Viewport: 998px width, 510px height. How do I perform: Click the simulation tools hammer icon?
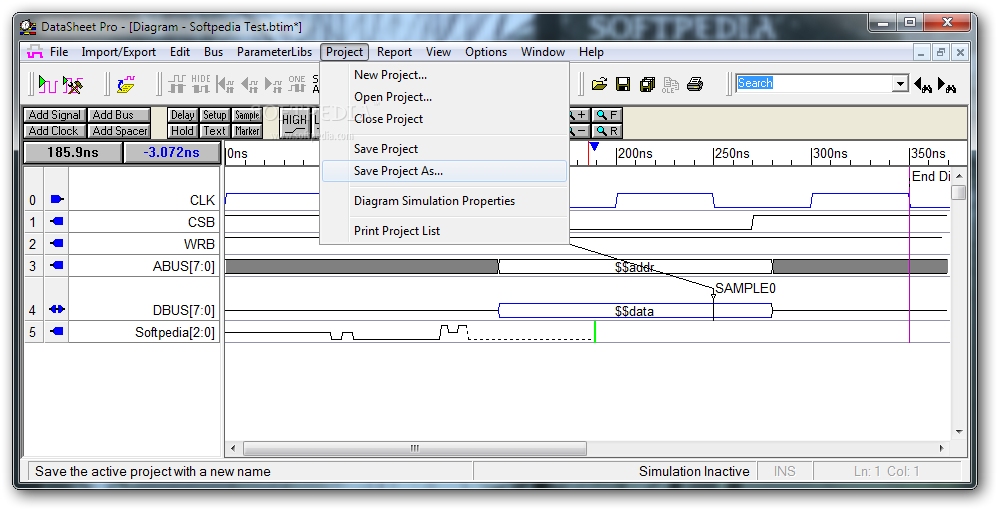click(x=73, y=84)
